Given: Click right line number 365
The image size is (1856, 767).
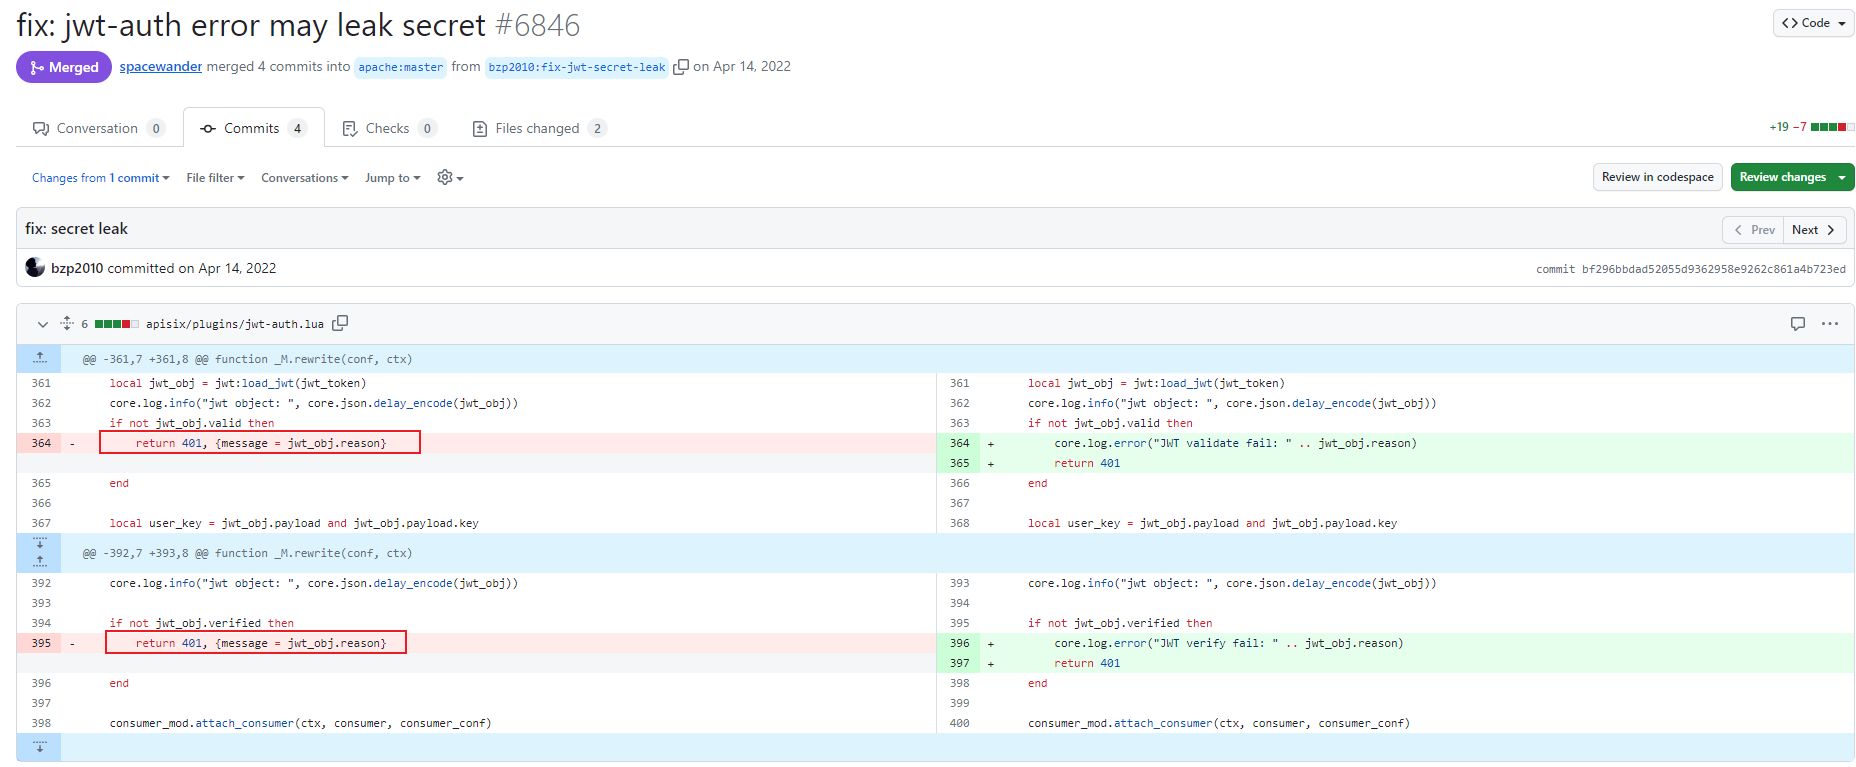Looking at the screenshot, I should 960,463.
